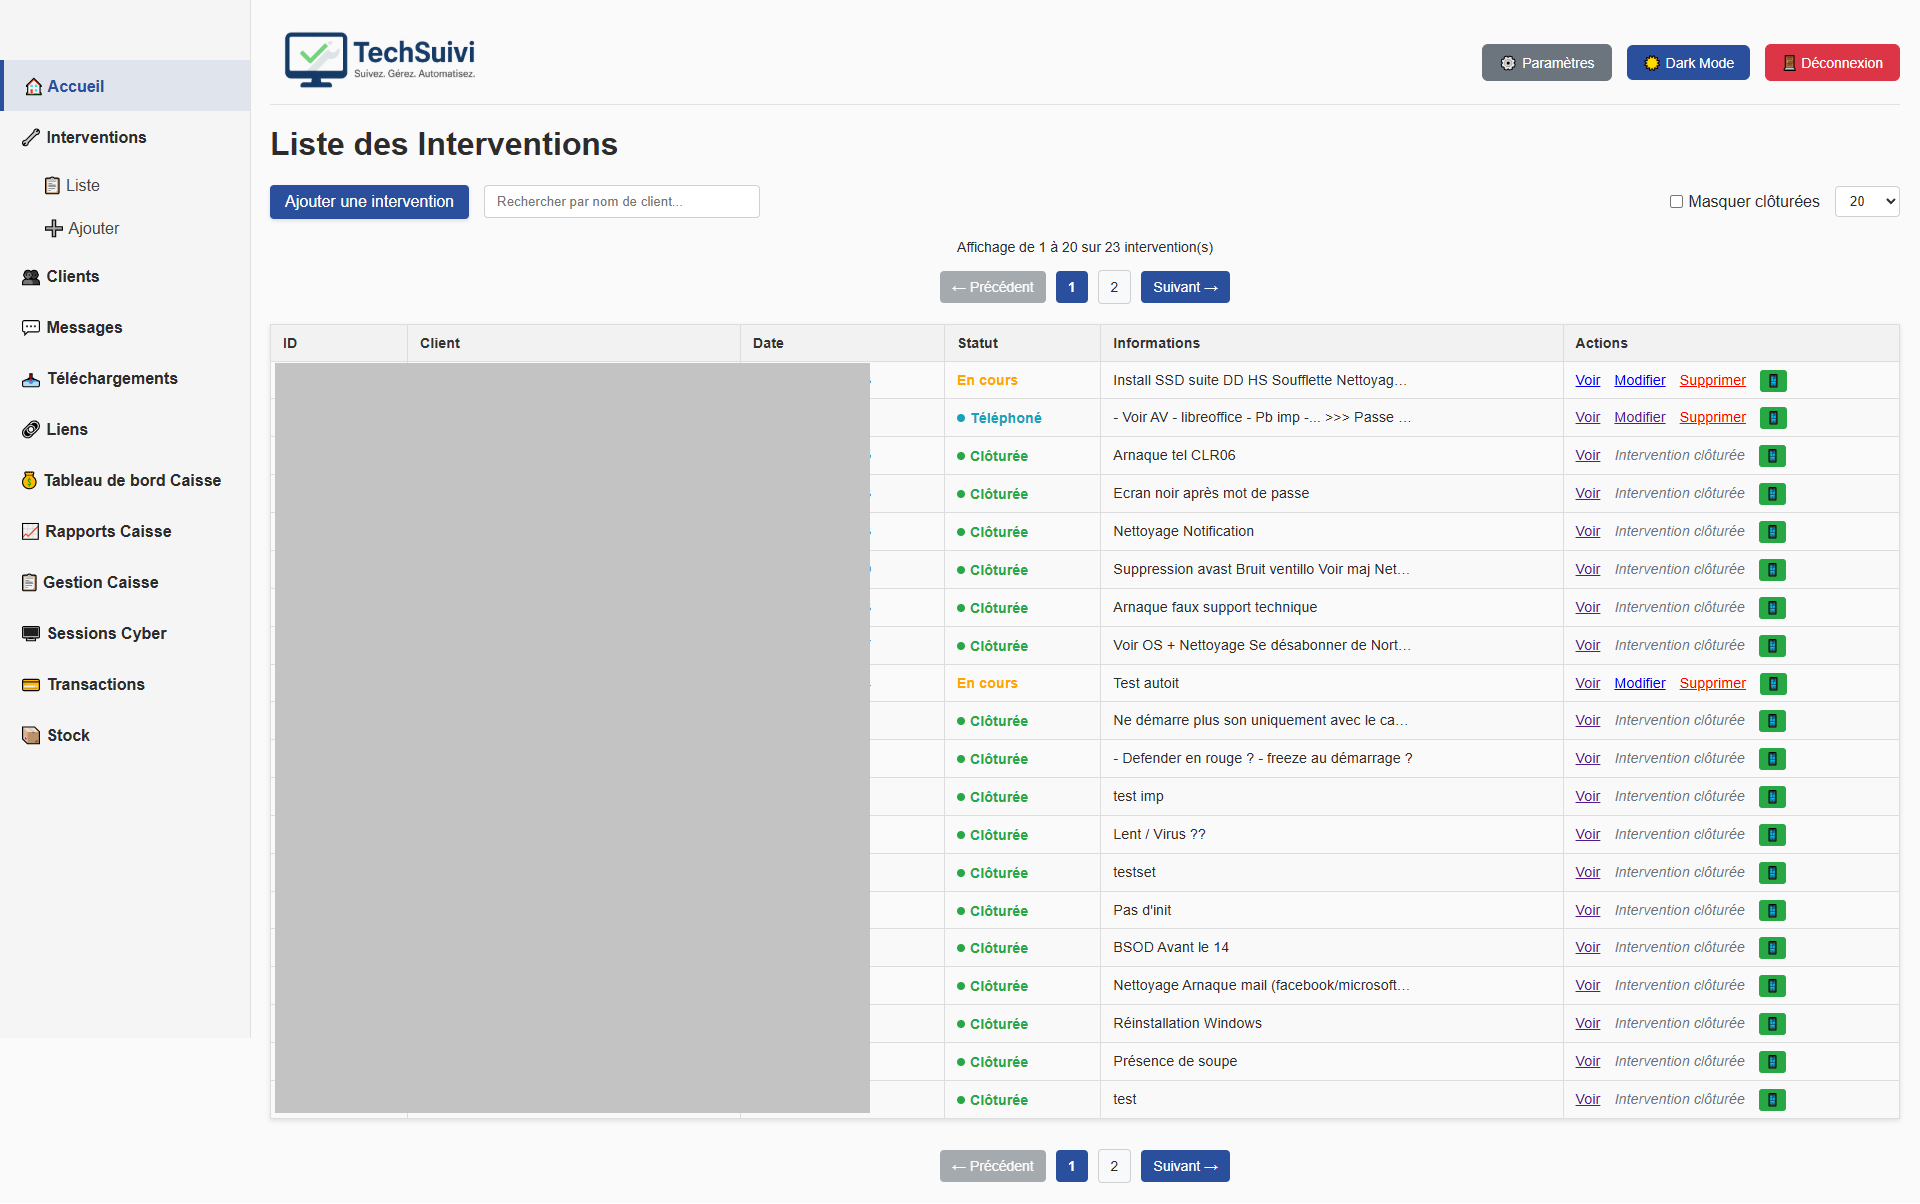This screenshot has width=1920, height=1204.
Task: Click money bag icon for Tableau de bord Caisse
Action: point(30,481)
